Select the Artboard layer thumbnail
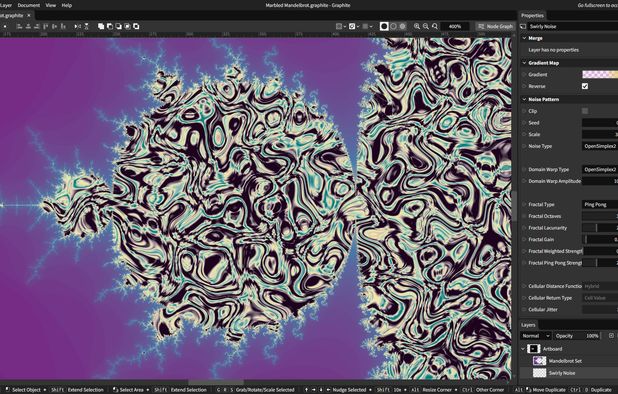The height and width of the screenshot is (394, 618). tap(534, 349)
